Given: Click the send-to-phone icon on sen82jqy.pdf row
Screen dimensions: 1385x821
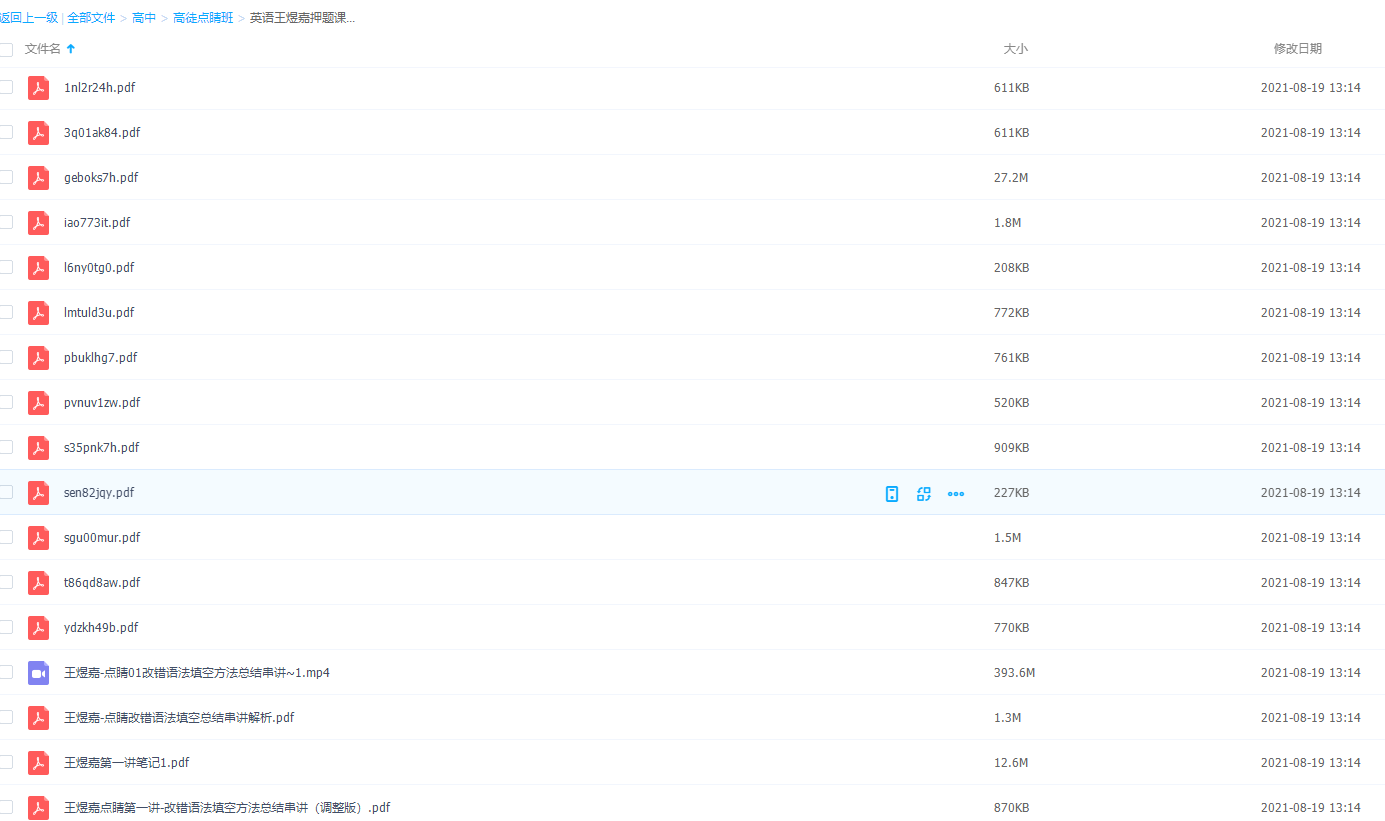Looking at the screenshot, I should pos(892,493).
